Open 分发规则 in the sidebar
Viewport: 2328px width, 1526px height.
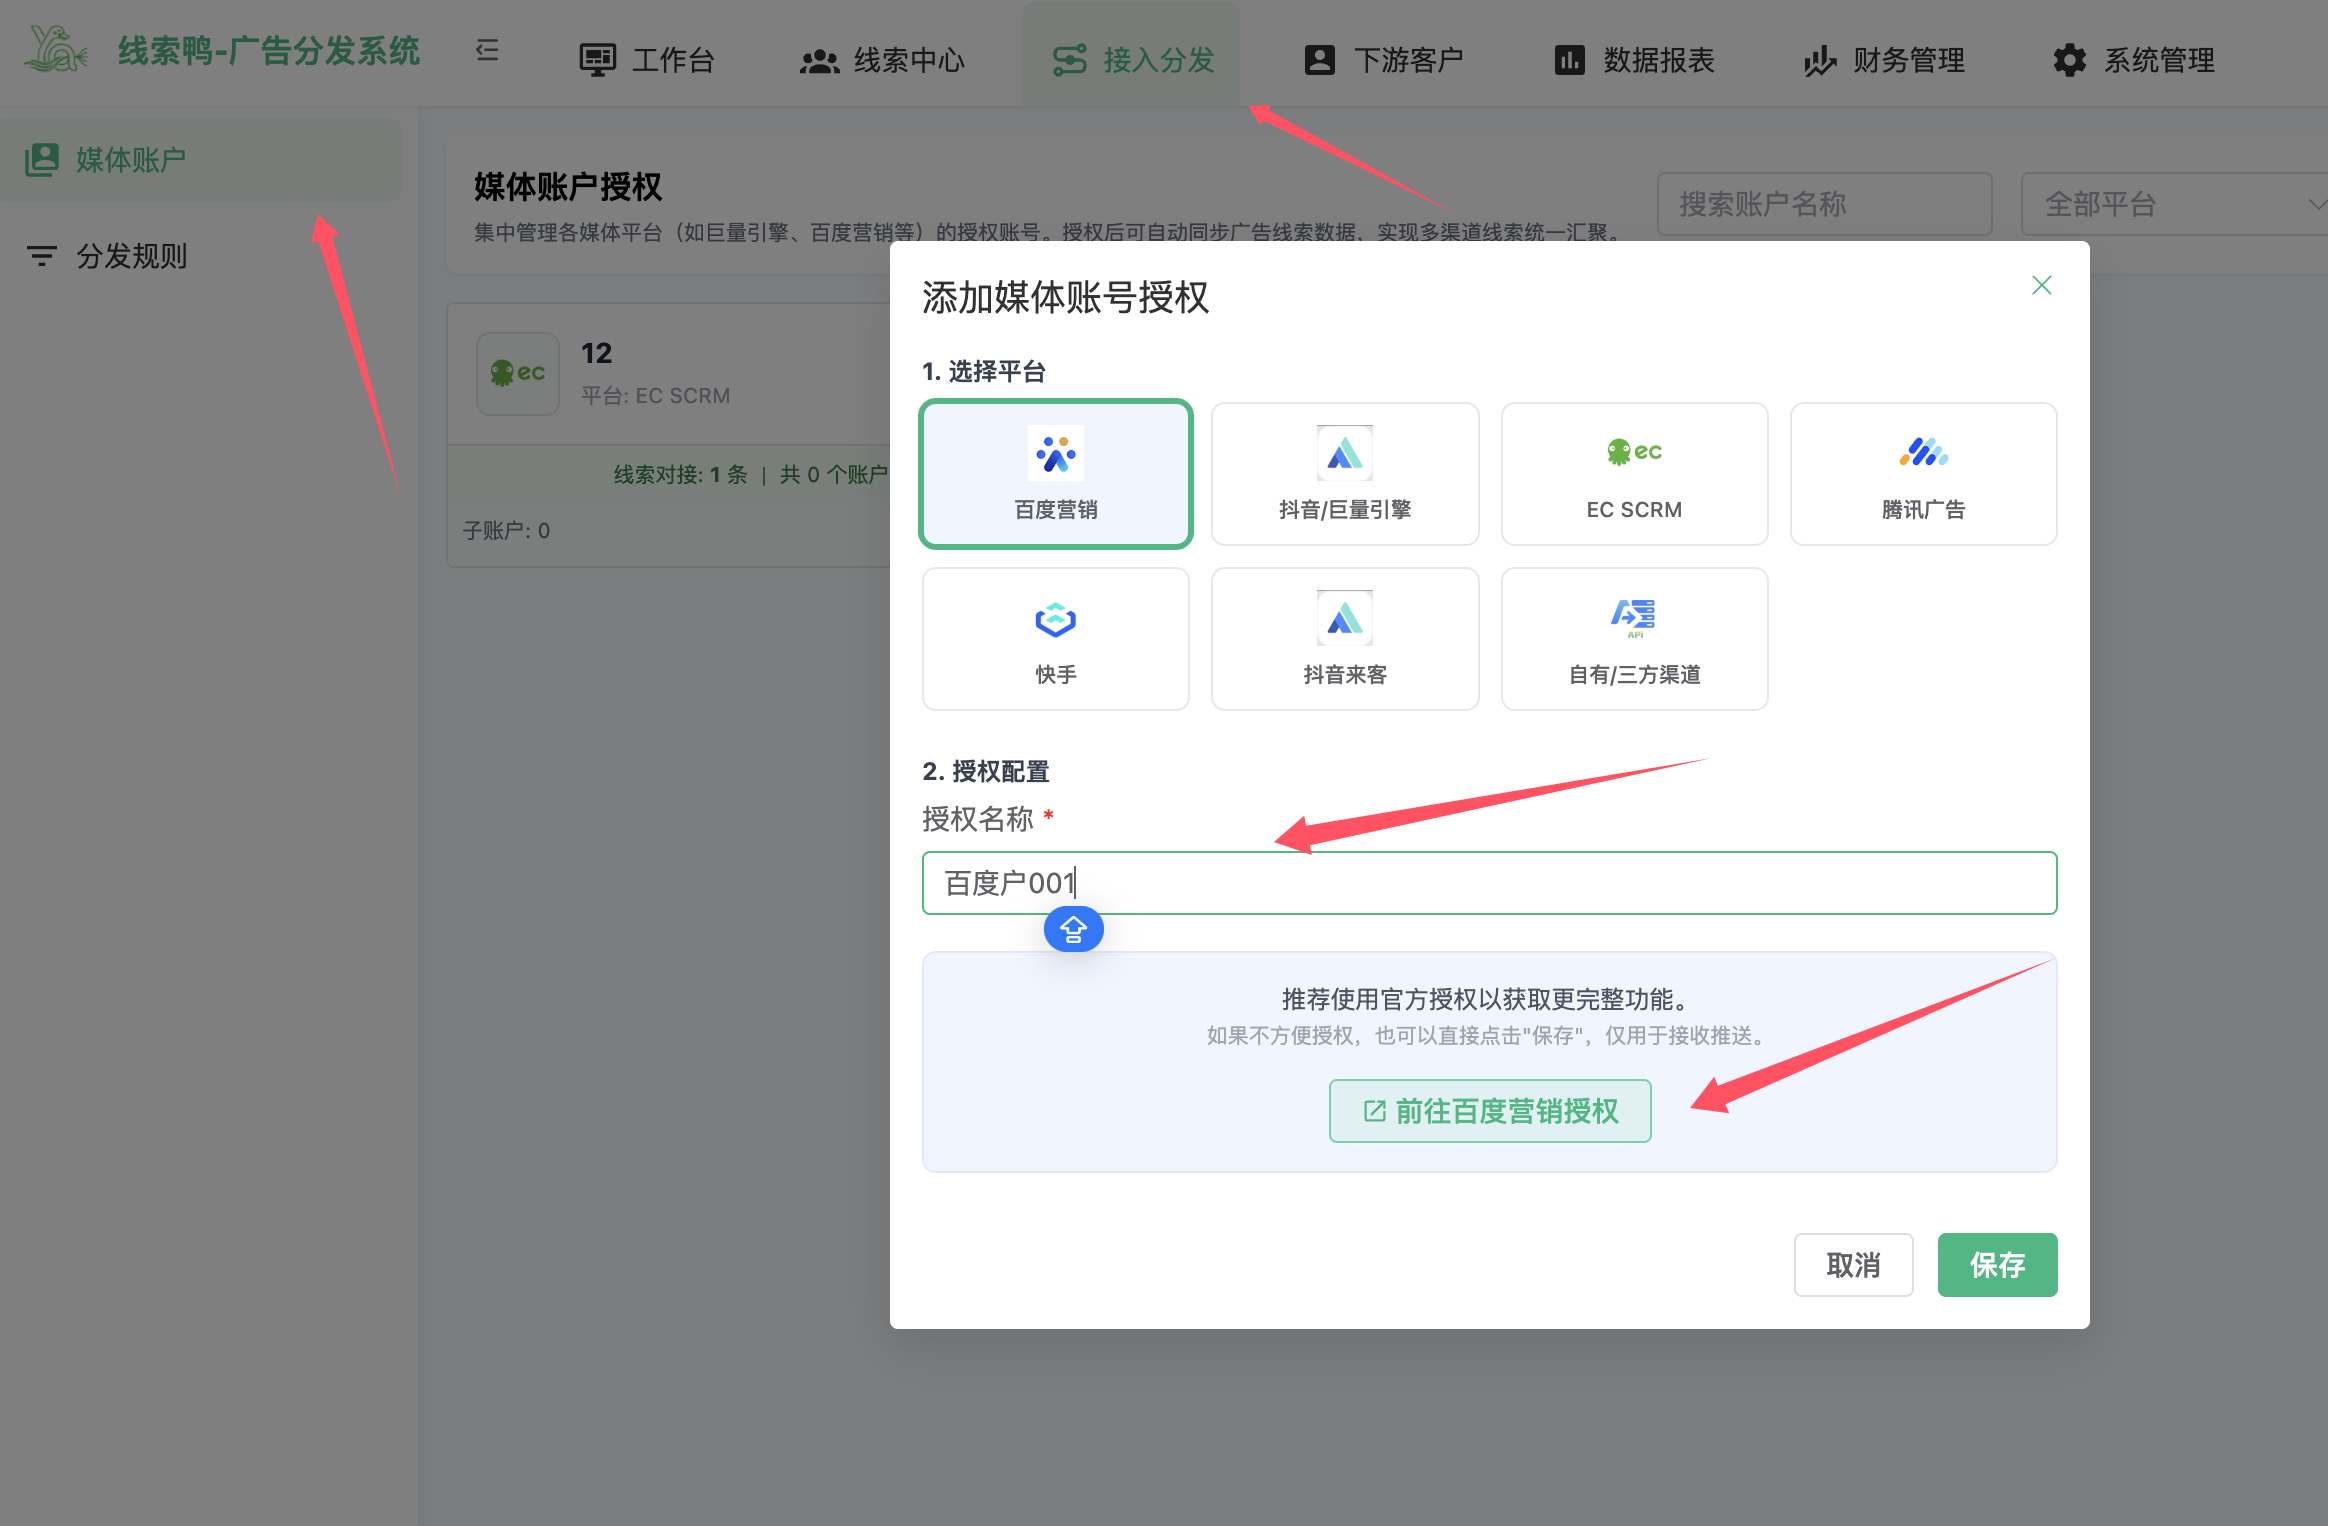[x=132, y=256]
